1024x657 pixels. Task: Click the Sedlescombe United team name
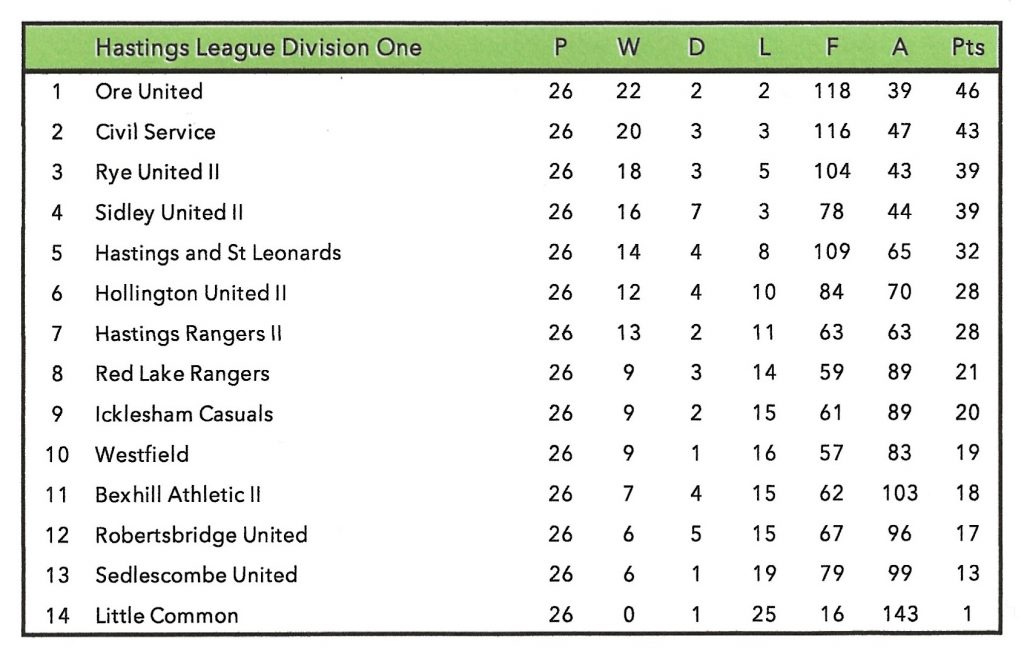(196, 575)
